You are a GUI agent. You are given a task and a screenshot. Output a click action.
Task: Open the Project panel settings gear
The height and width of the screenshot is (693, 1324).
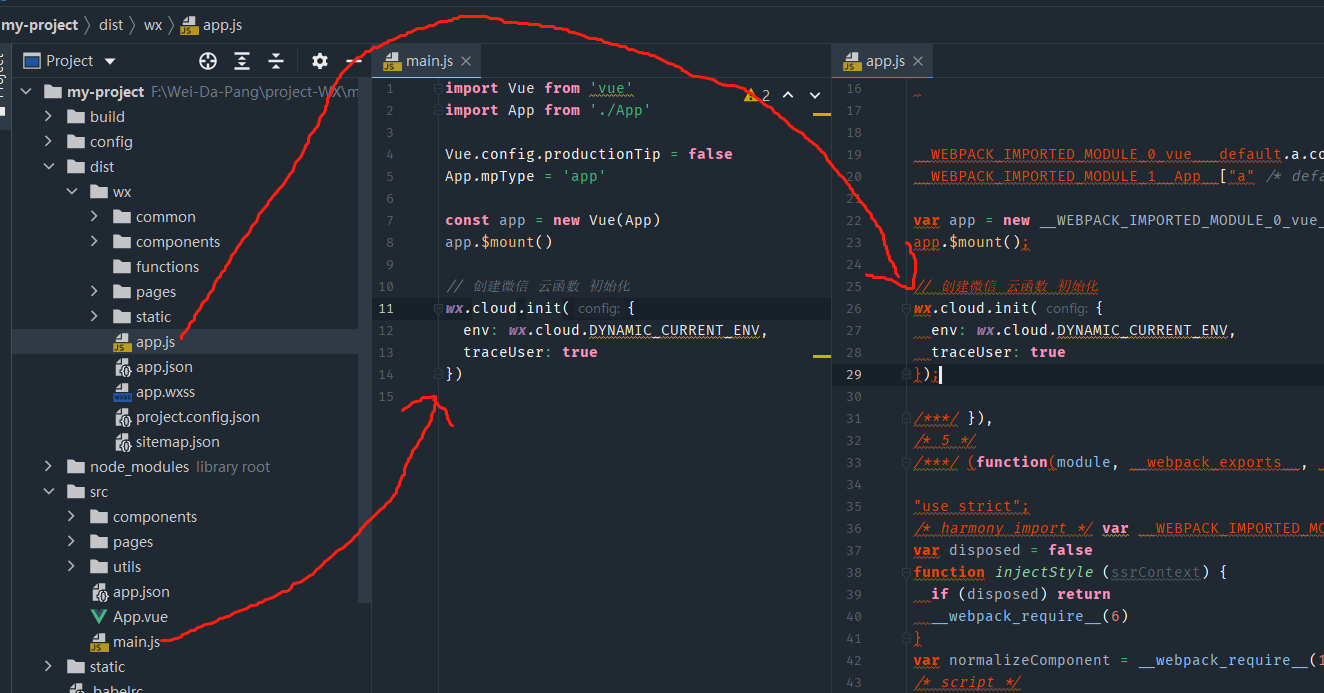(x=320, y=61)
